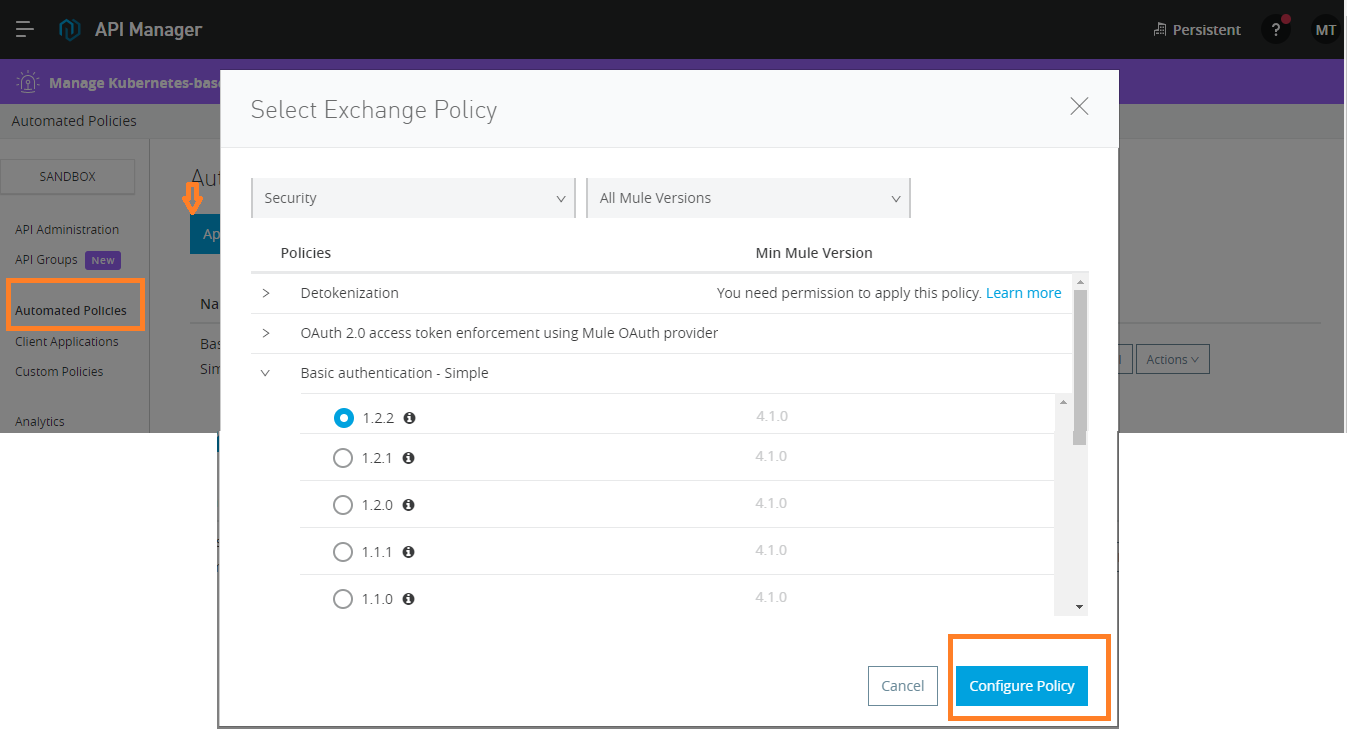This screenshot has width=1347, height=735.
Task: Click the API Manager logo icon
Action: 69,29
